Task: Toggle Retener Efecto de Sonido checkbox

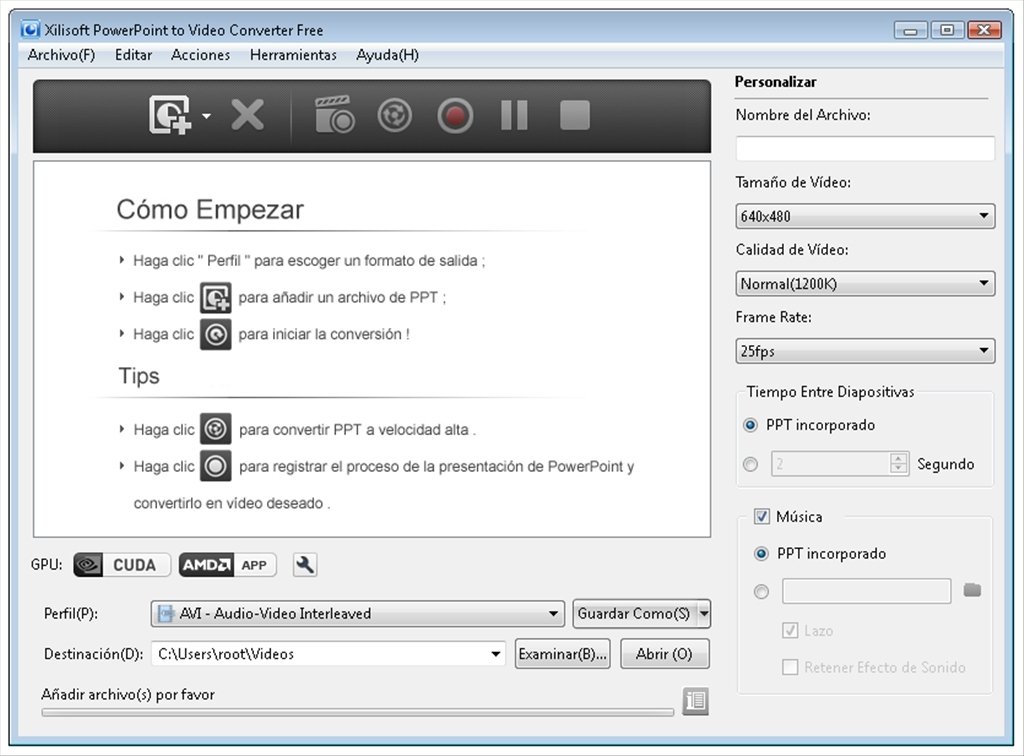Action: pos(790,667)
